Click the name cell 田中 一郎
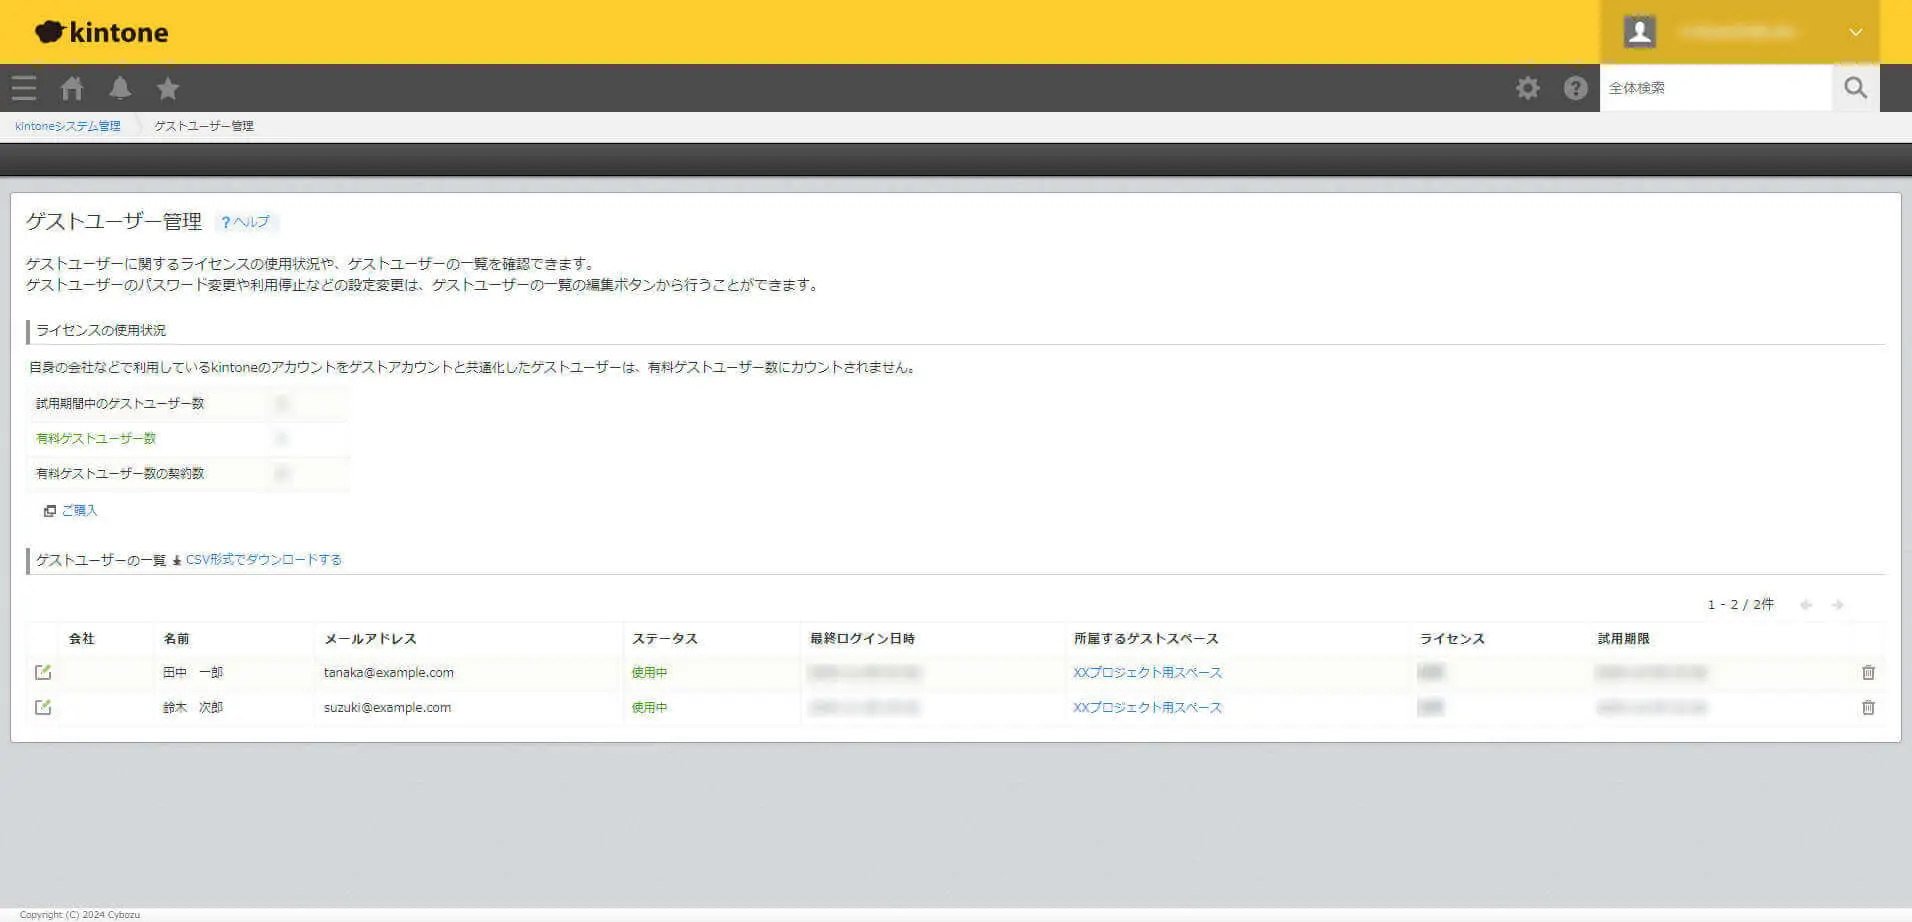The height and width of the screenshot is (922, 1912). point(193,672)
